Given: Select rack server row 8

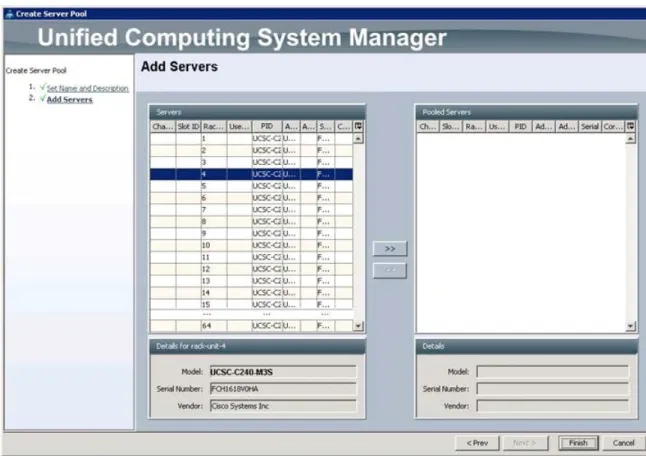Looking at the screenshot, I should (251, 222).
